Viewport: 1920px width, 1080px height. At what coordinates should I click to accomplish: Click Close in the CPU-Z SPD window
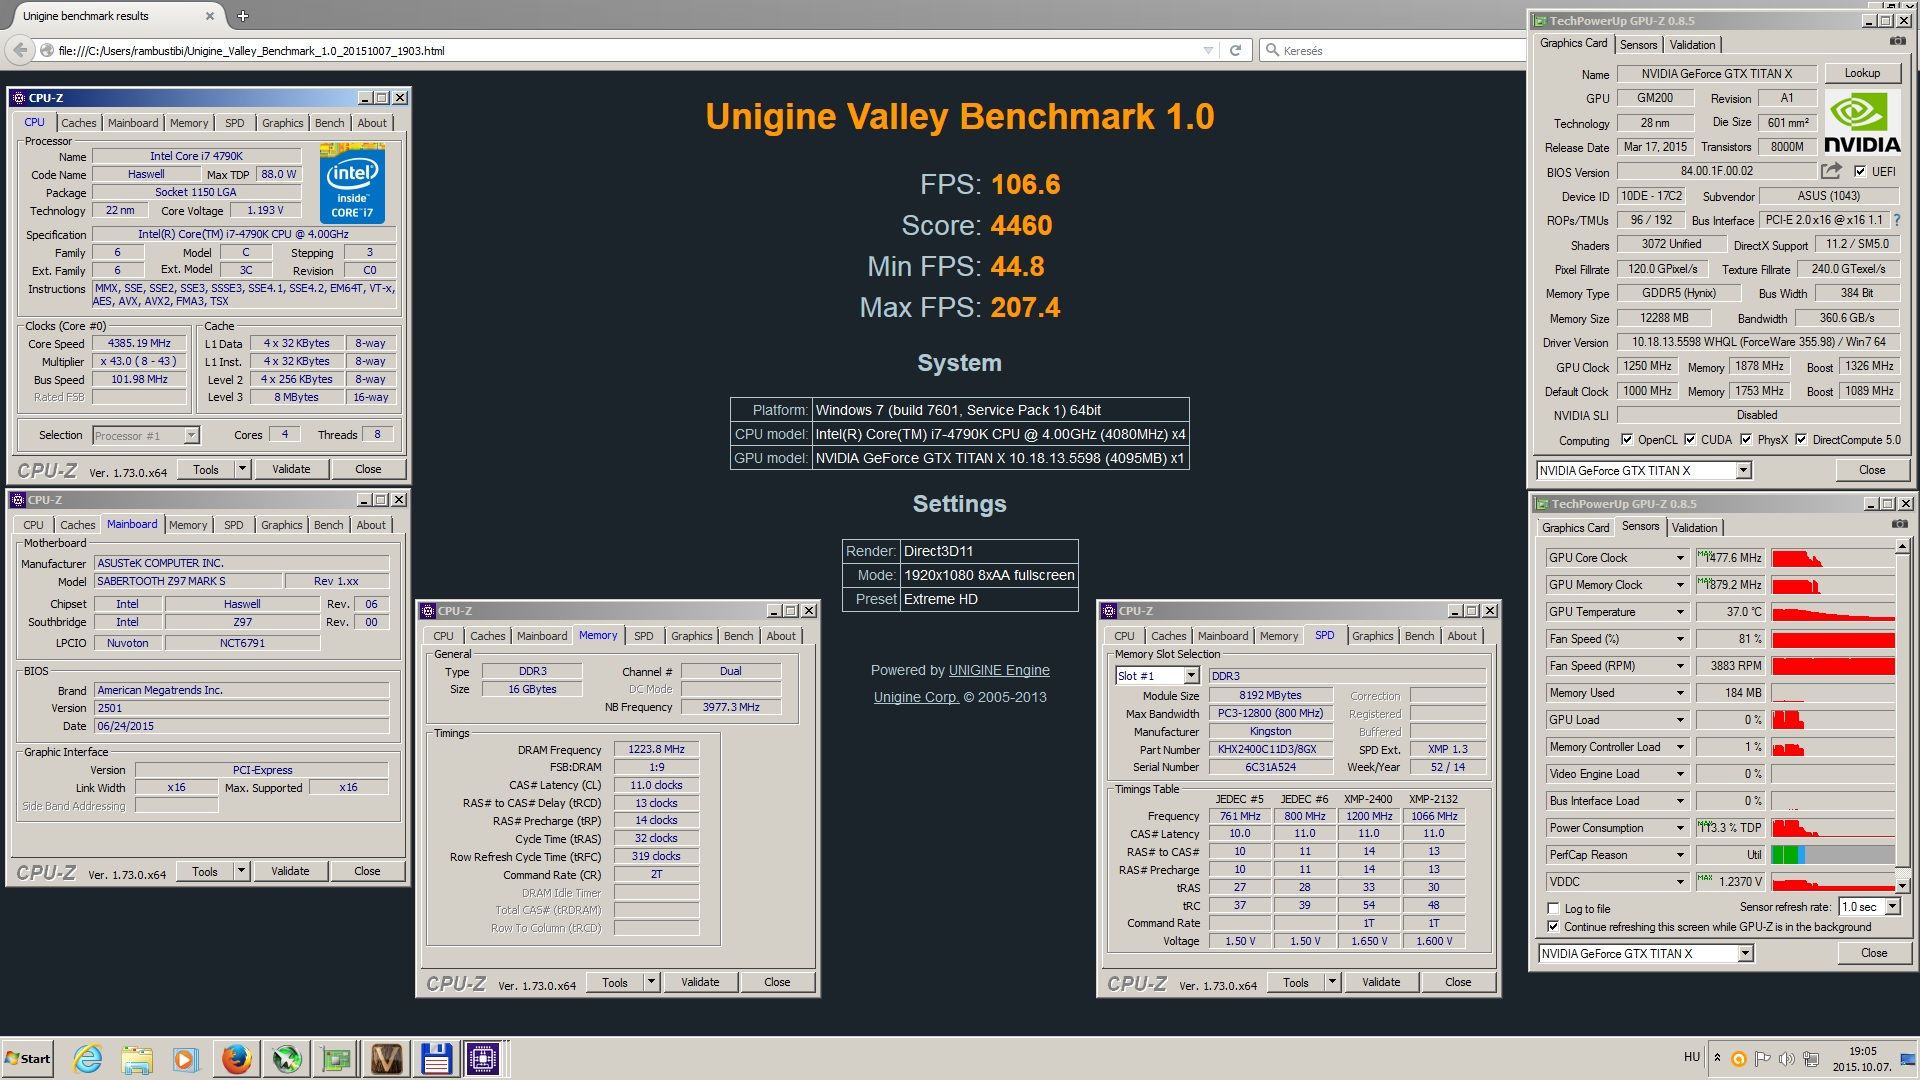1457,982
